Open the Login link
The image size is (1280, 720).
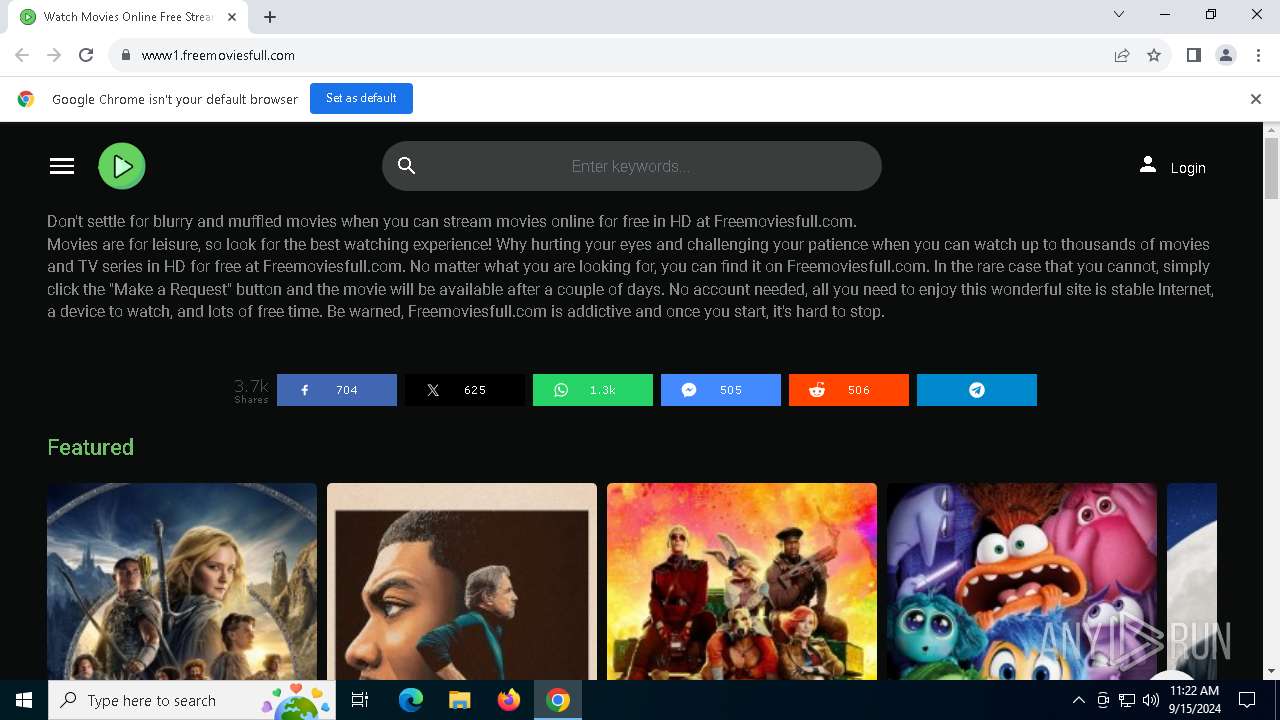[1188, 168]
